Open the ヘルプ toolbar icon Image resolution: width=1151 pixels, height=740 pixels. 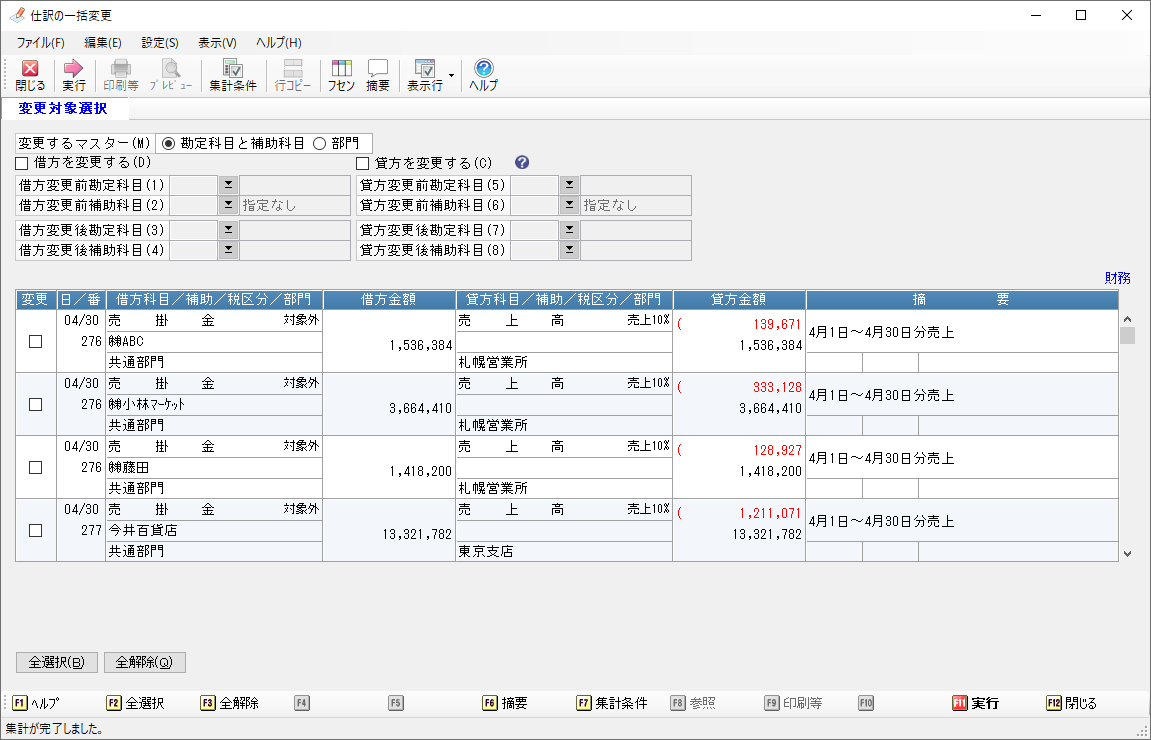483,75
